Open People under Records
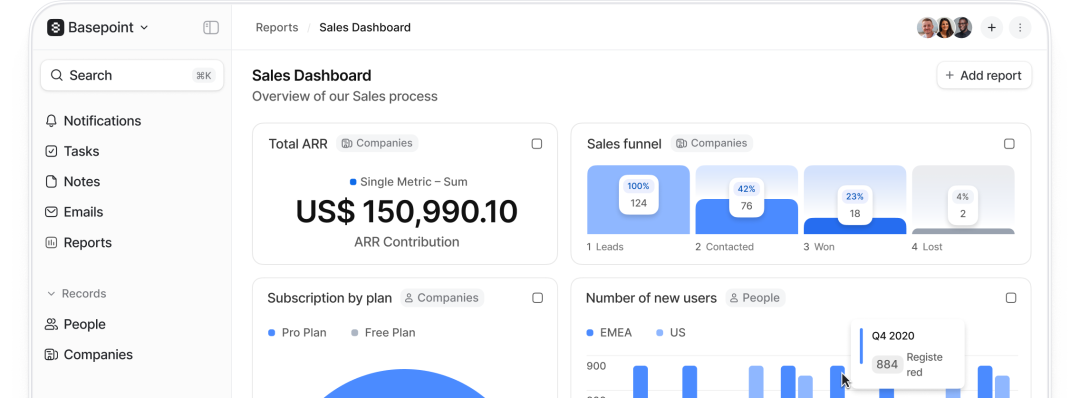The height and width of the screenshot is (398, 1080). pyautogui.click(x=84, y=324)
